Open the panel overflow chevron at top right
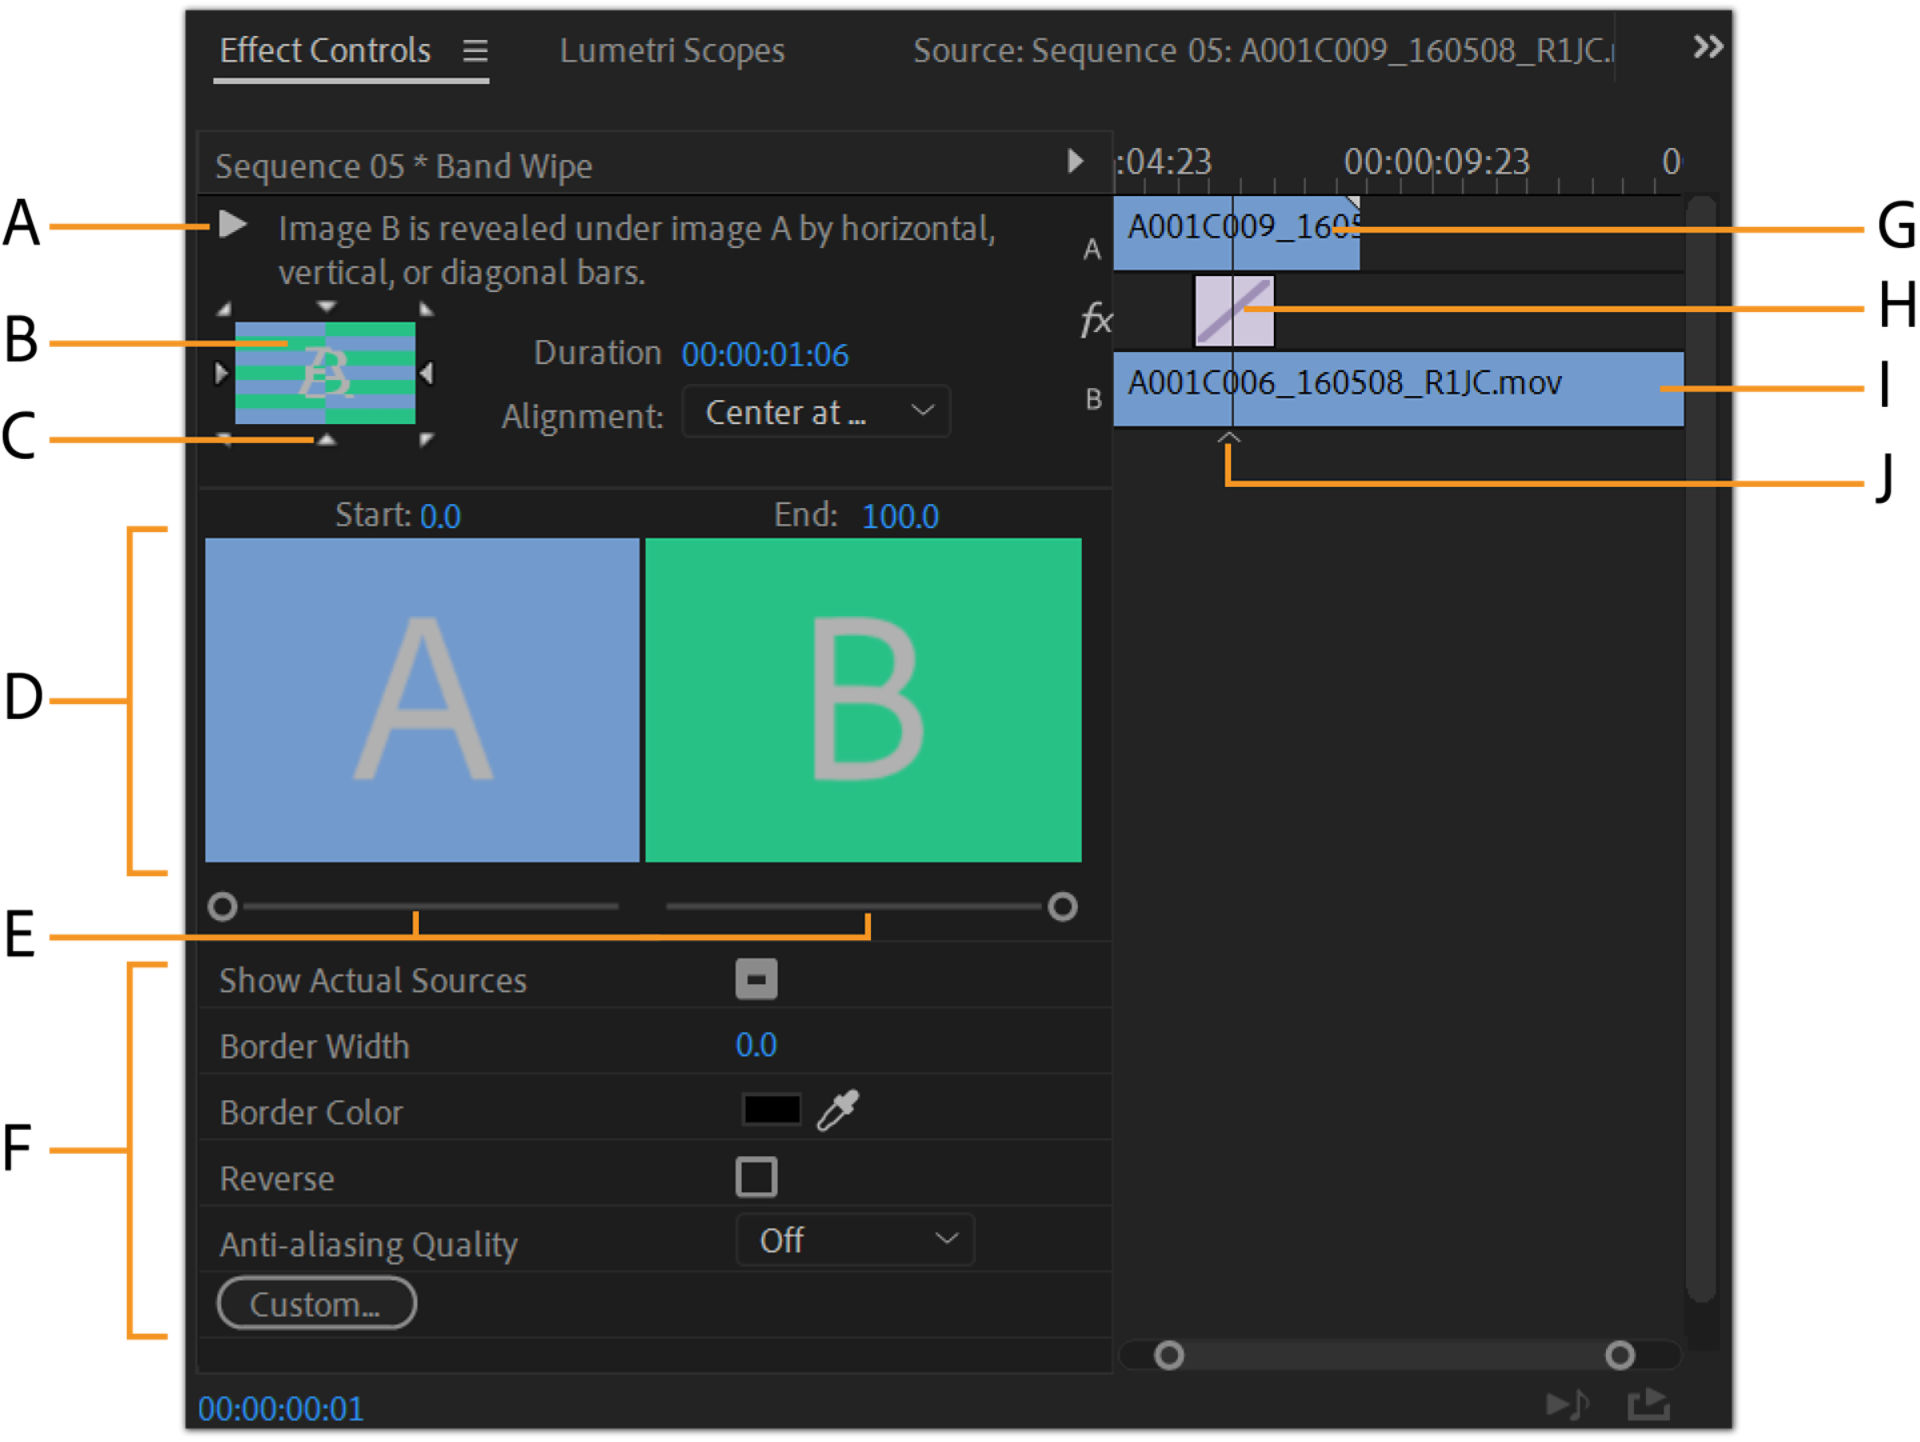Image resolution: width=1920 pixels, height=1442 pixels. pos(1707,46)
